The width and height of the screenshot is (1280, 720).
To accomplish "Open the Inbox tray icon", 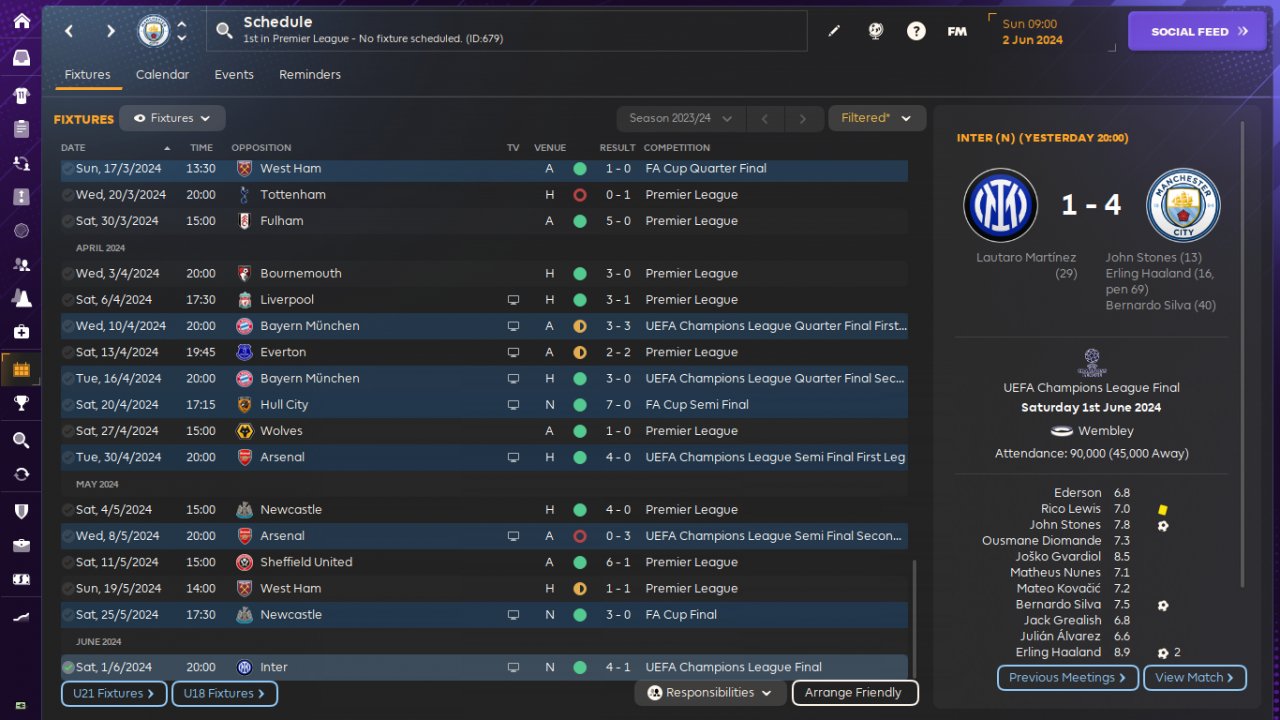I will 21,57.
